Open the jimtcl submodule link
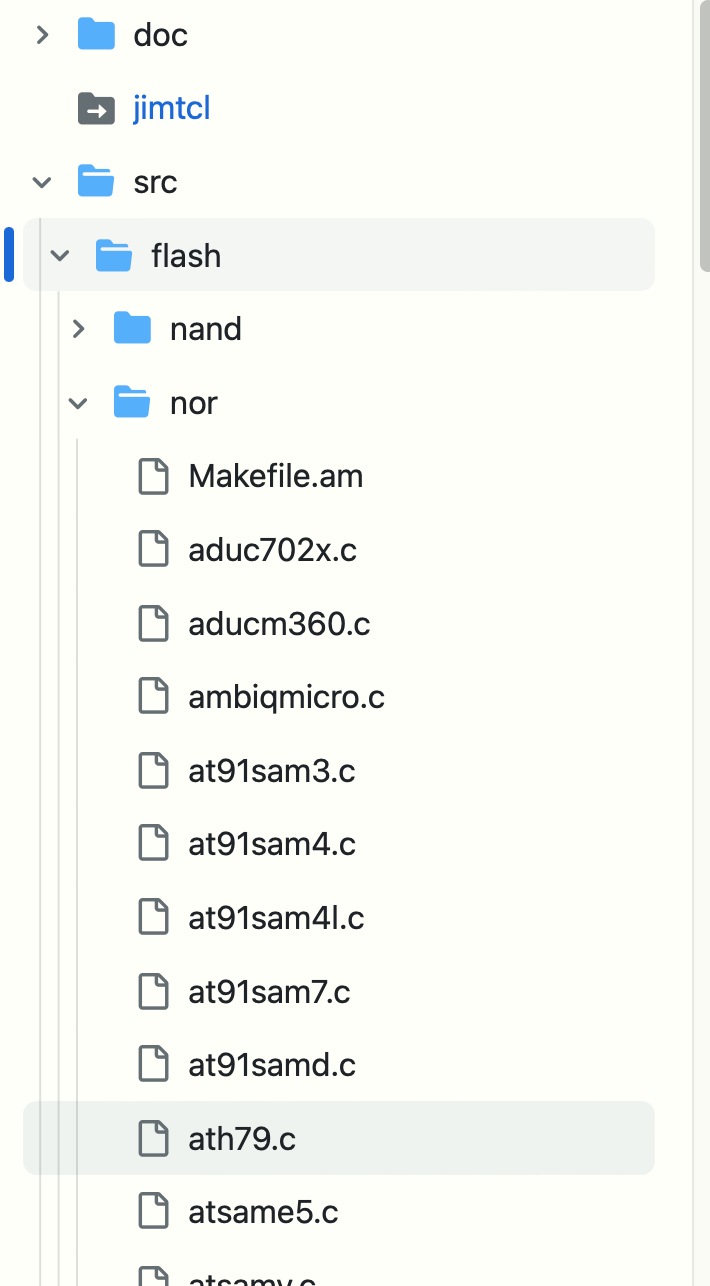The image size is (710, 1286). (x=172, y=108)
